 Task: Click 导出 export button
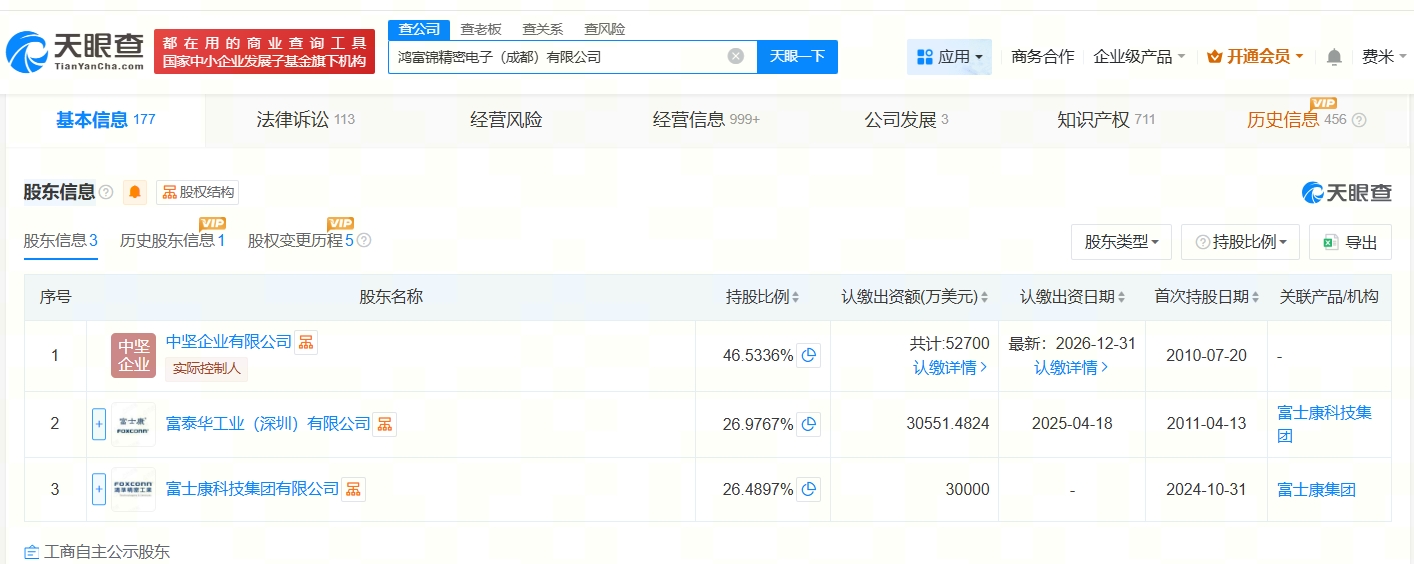[1350, 242]
